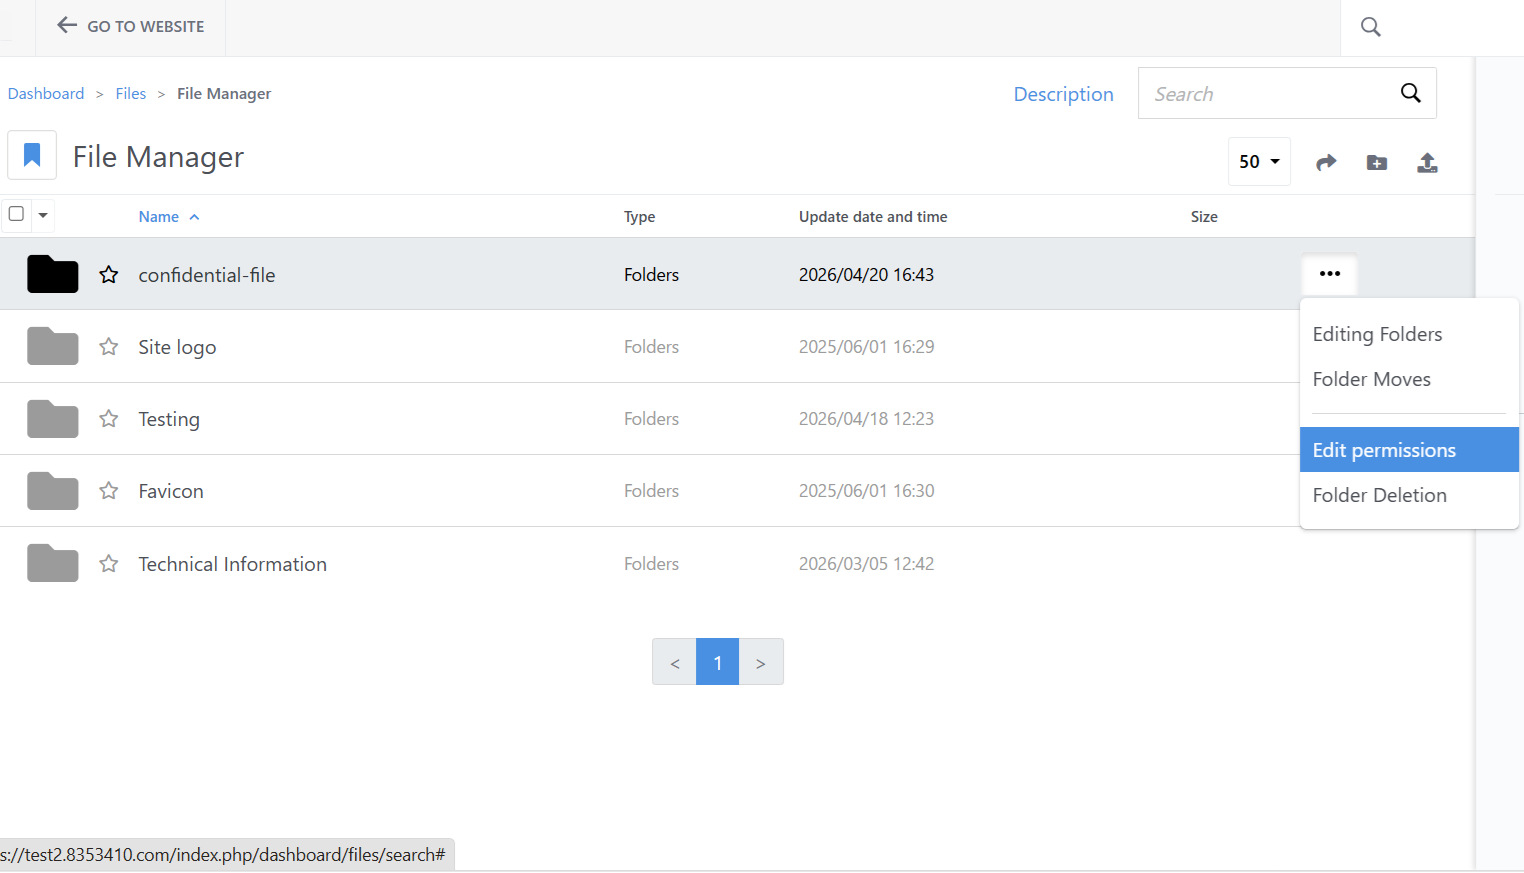The width and height of the screenshot is (1524, 873).
Task: Open the top bar search magnifier
Action: point(1371,27)
